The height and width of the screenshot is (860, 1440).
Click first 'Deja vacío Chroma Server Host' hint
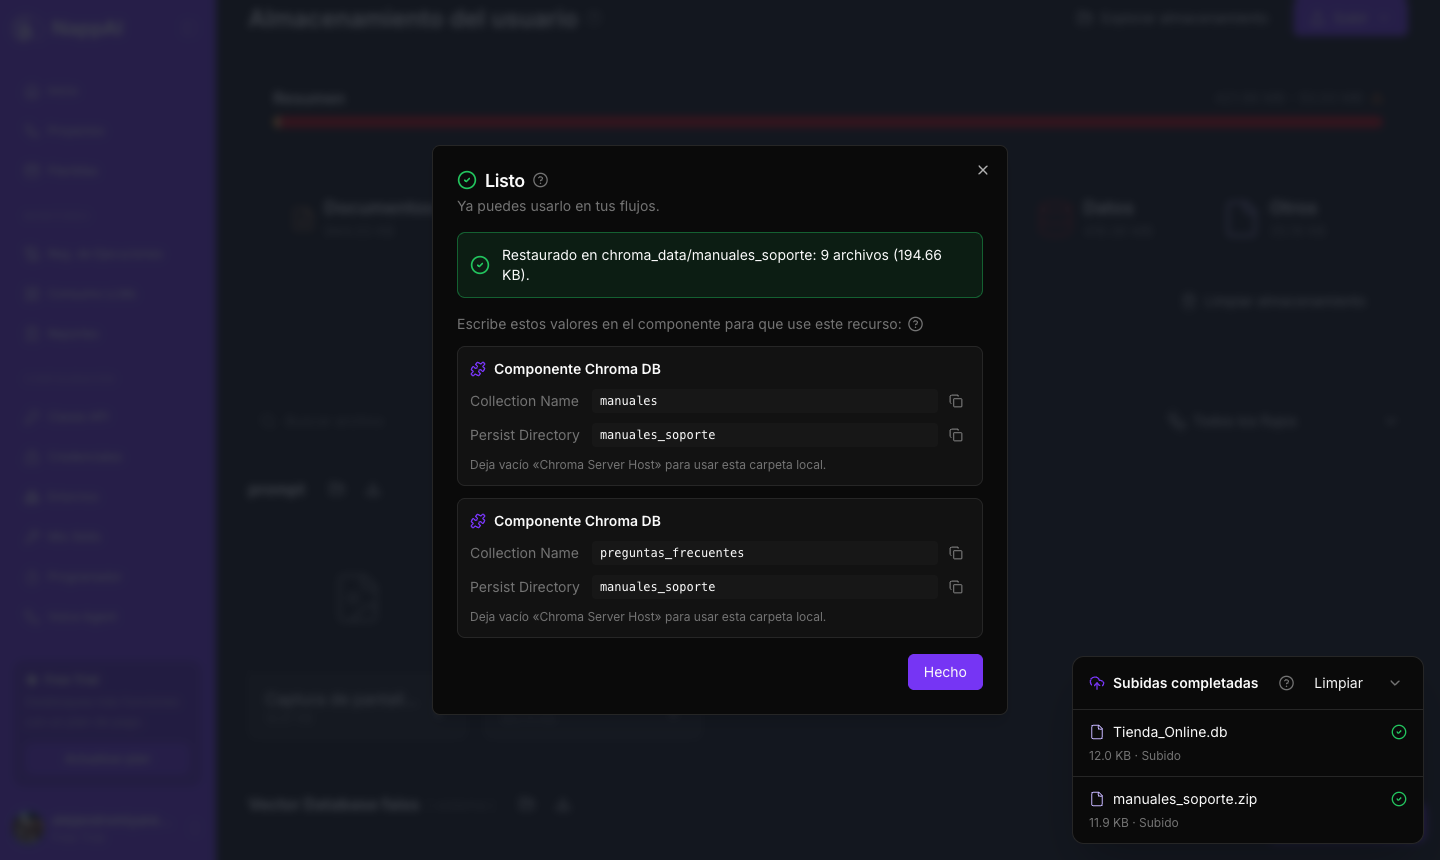pyautogui.click(x=648, y=465)
